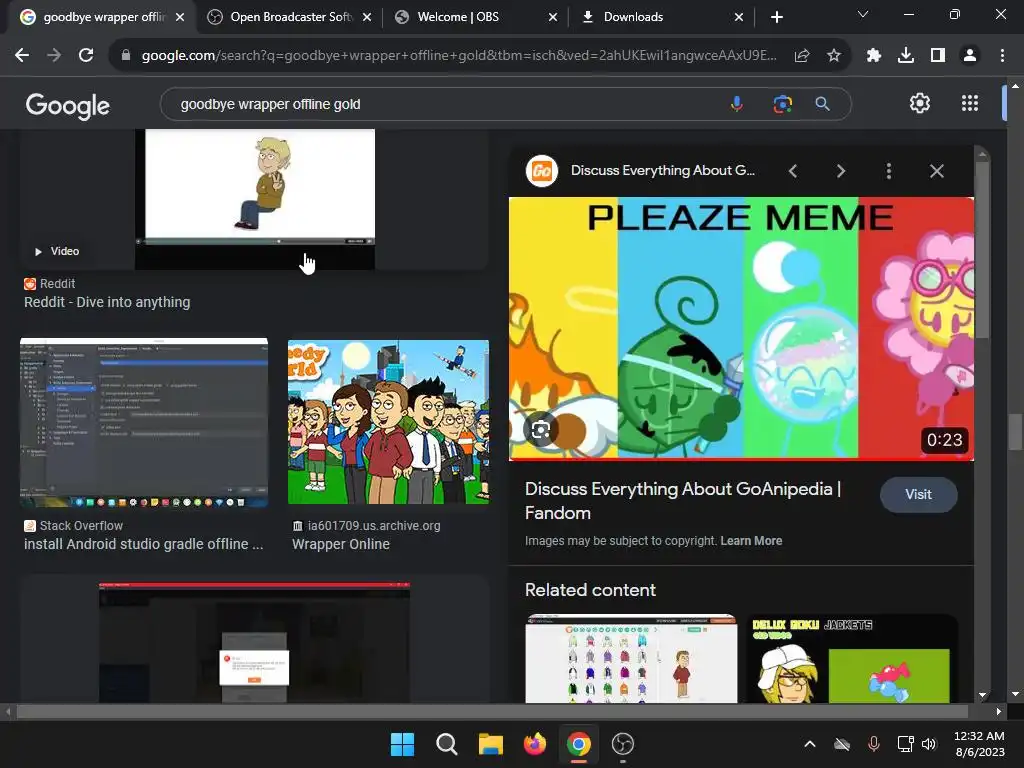Click the blue search magnifier icon

point(822,104)
